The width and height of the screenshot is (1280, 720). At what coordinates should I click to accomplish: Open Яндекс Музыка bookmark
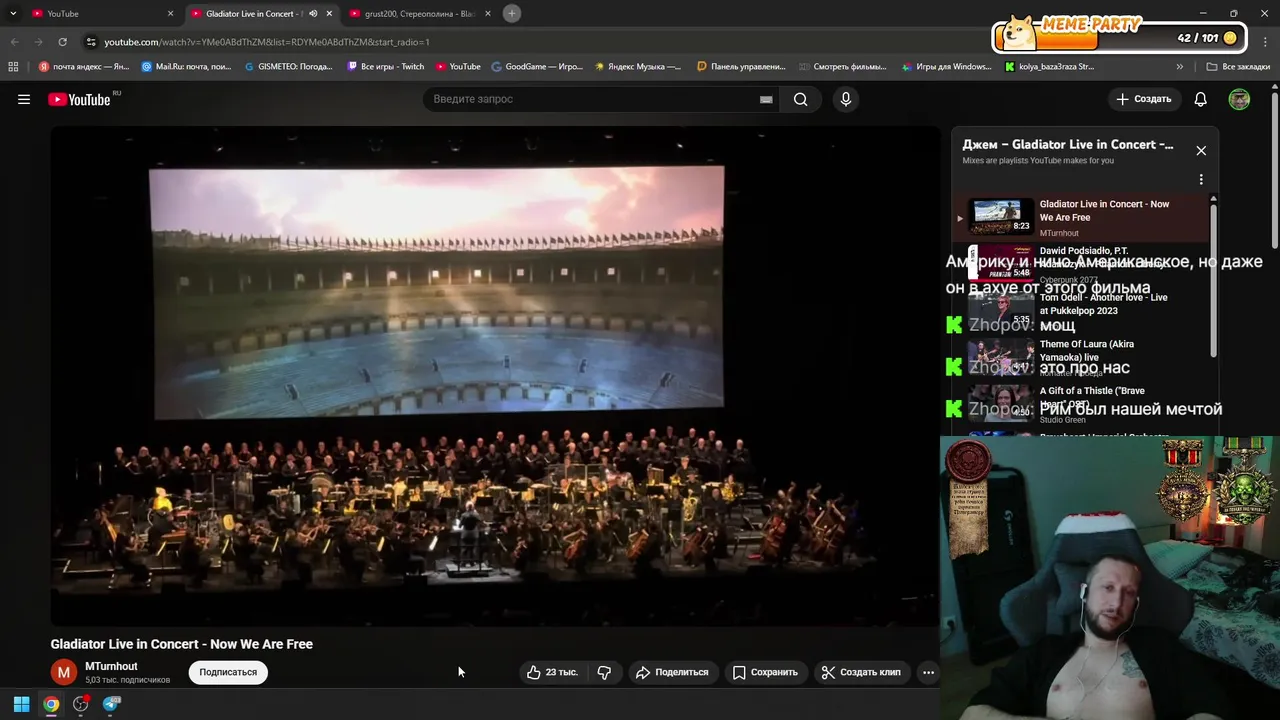pos(638,67)
